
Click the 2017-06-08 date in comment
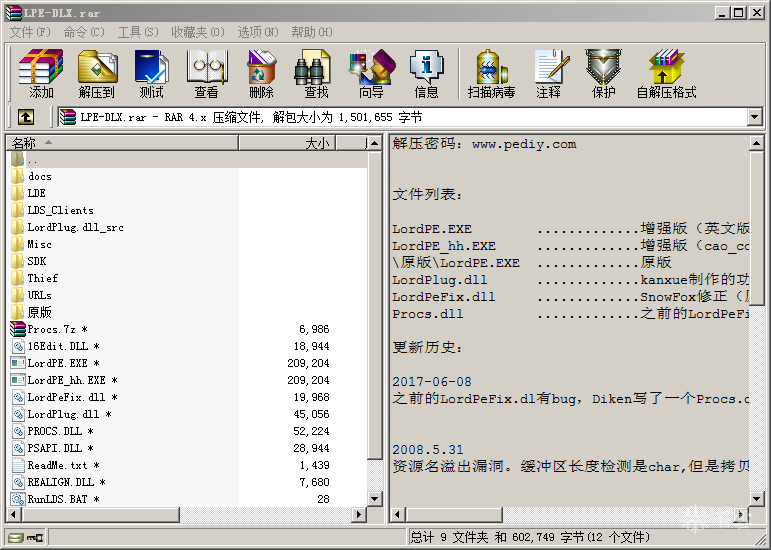pyautogui.click(x=432, y=382)
